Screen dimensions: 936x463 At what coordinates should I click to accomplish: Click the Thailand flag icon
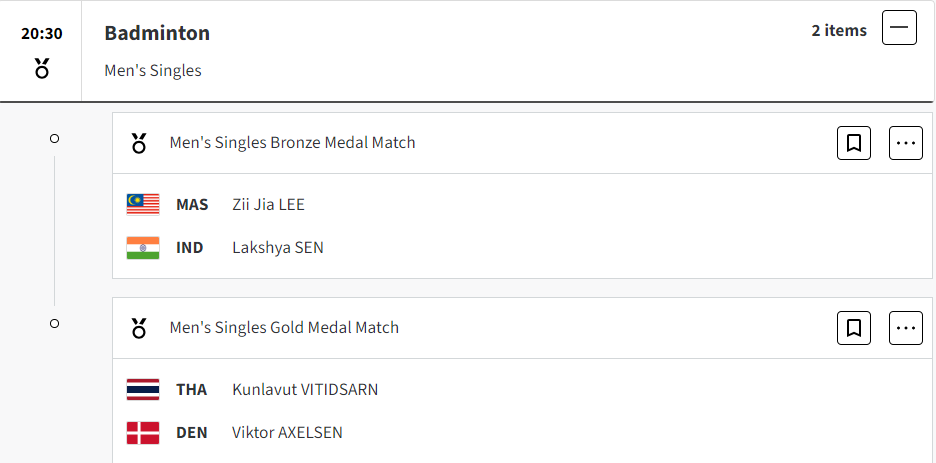tap(143, 390)
